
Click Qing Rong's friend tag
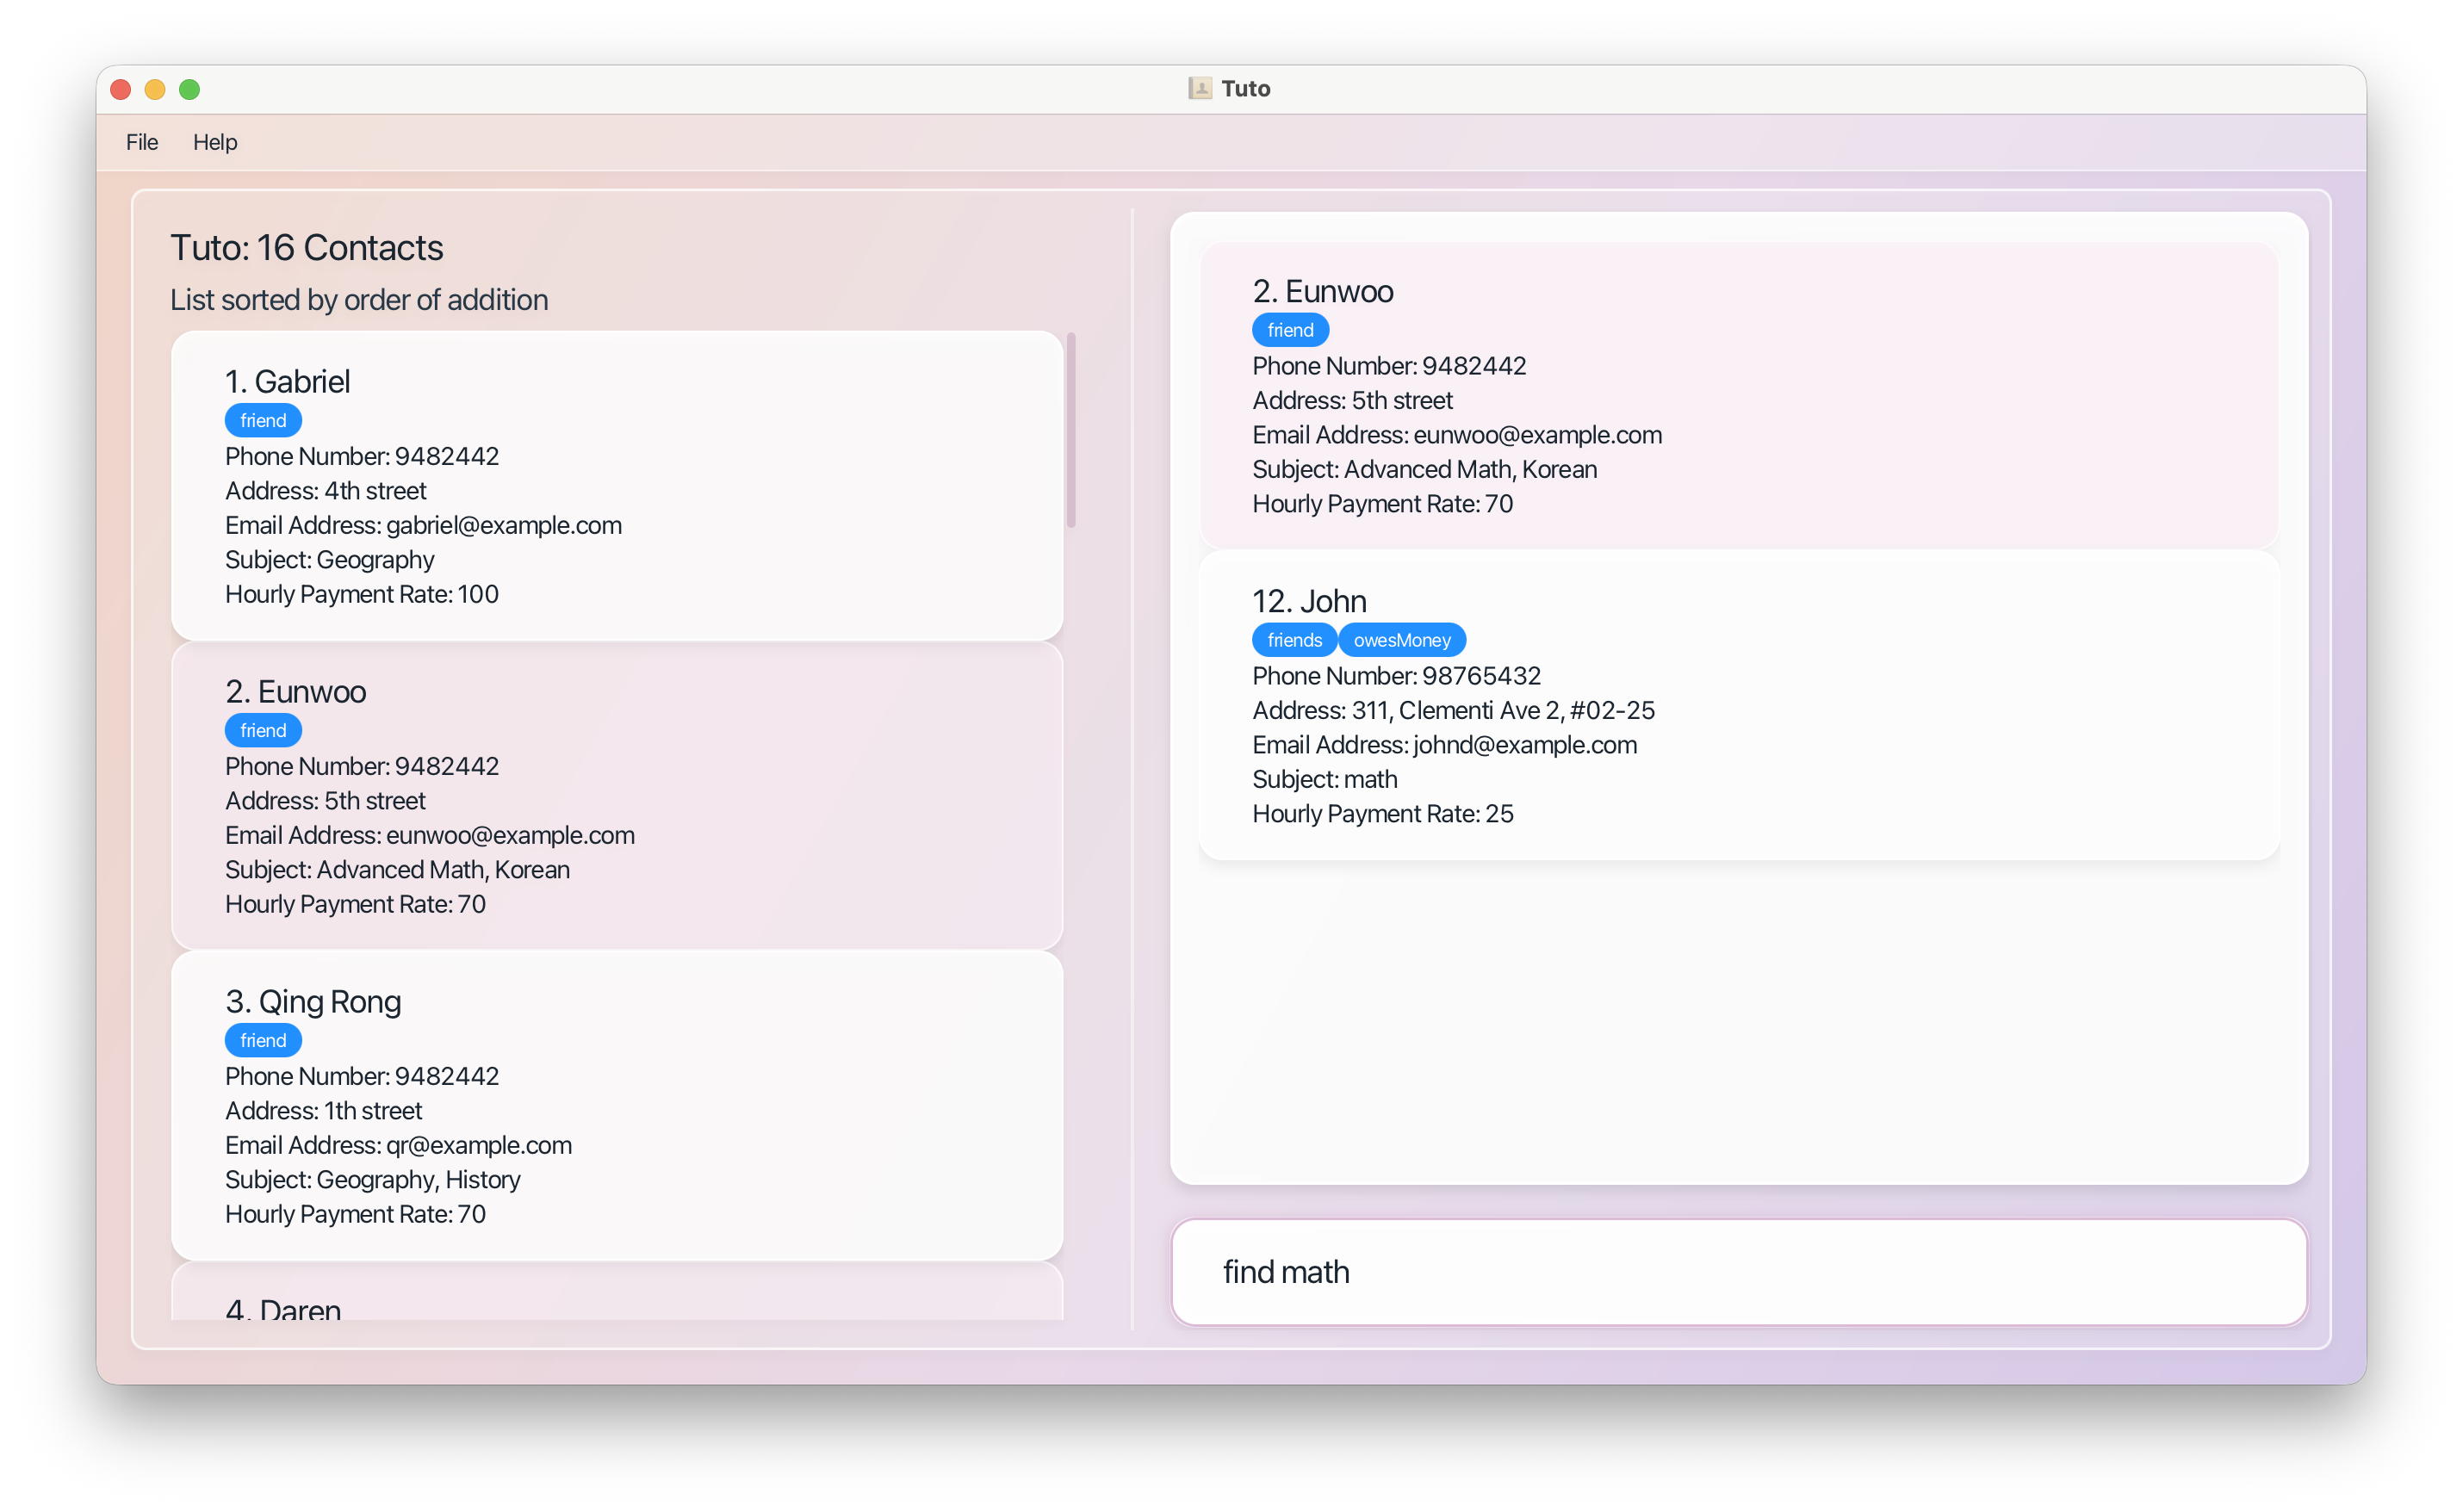click(263, 1041)
